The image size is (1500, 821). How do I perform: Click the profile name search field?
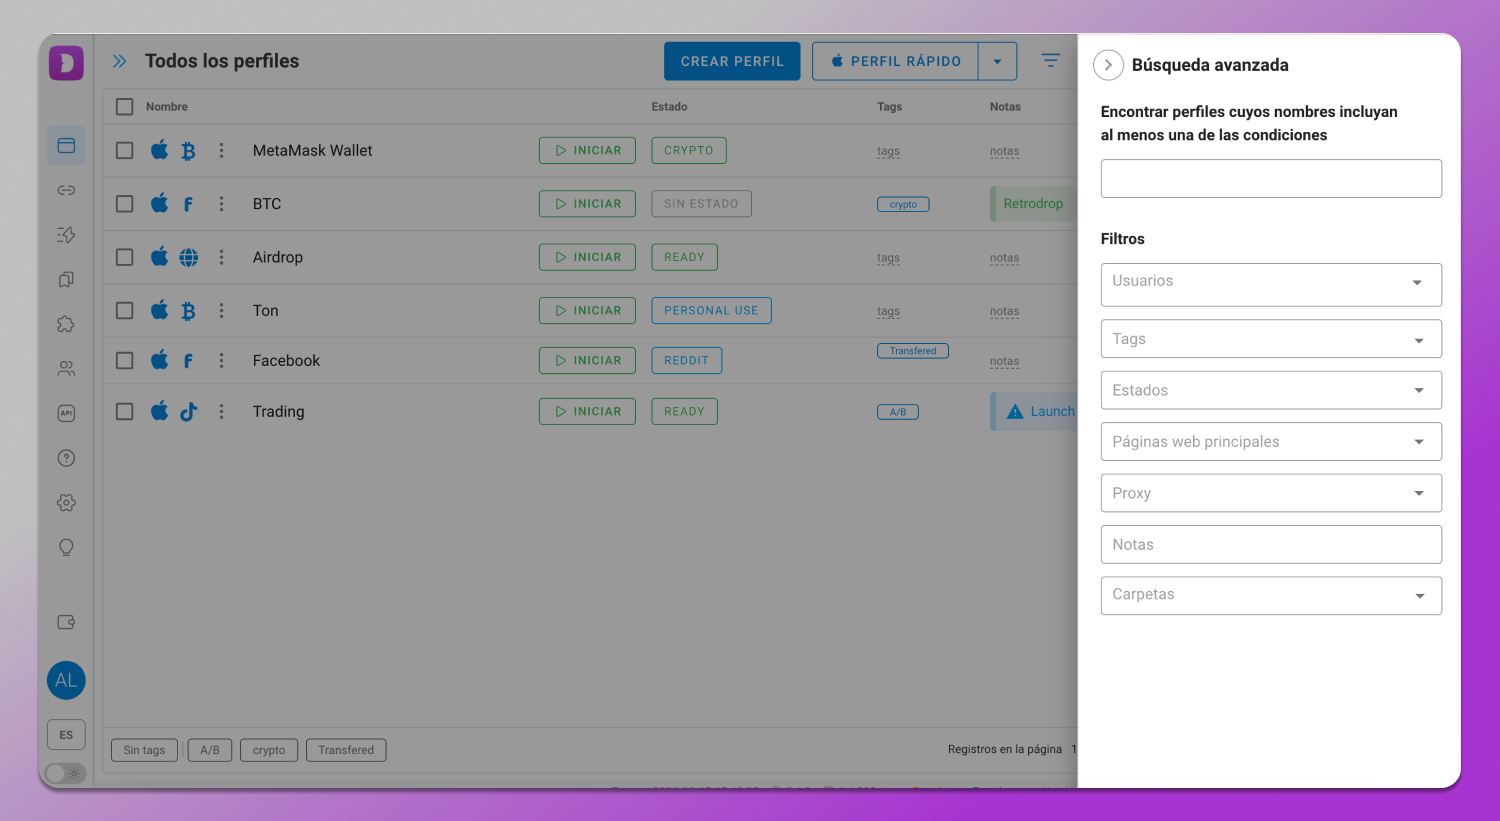1270,179
